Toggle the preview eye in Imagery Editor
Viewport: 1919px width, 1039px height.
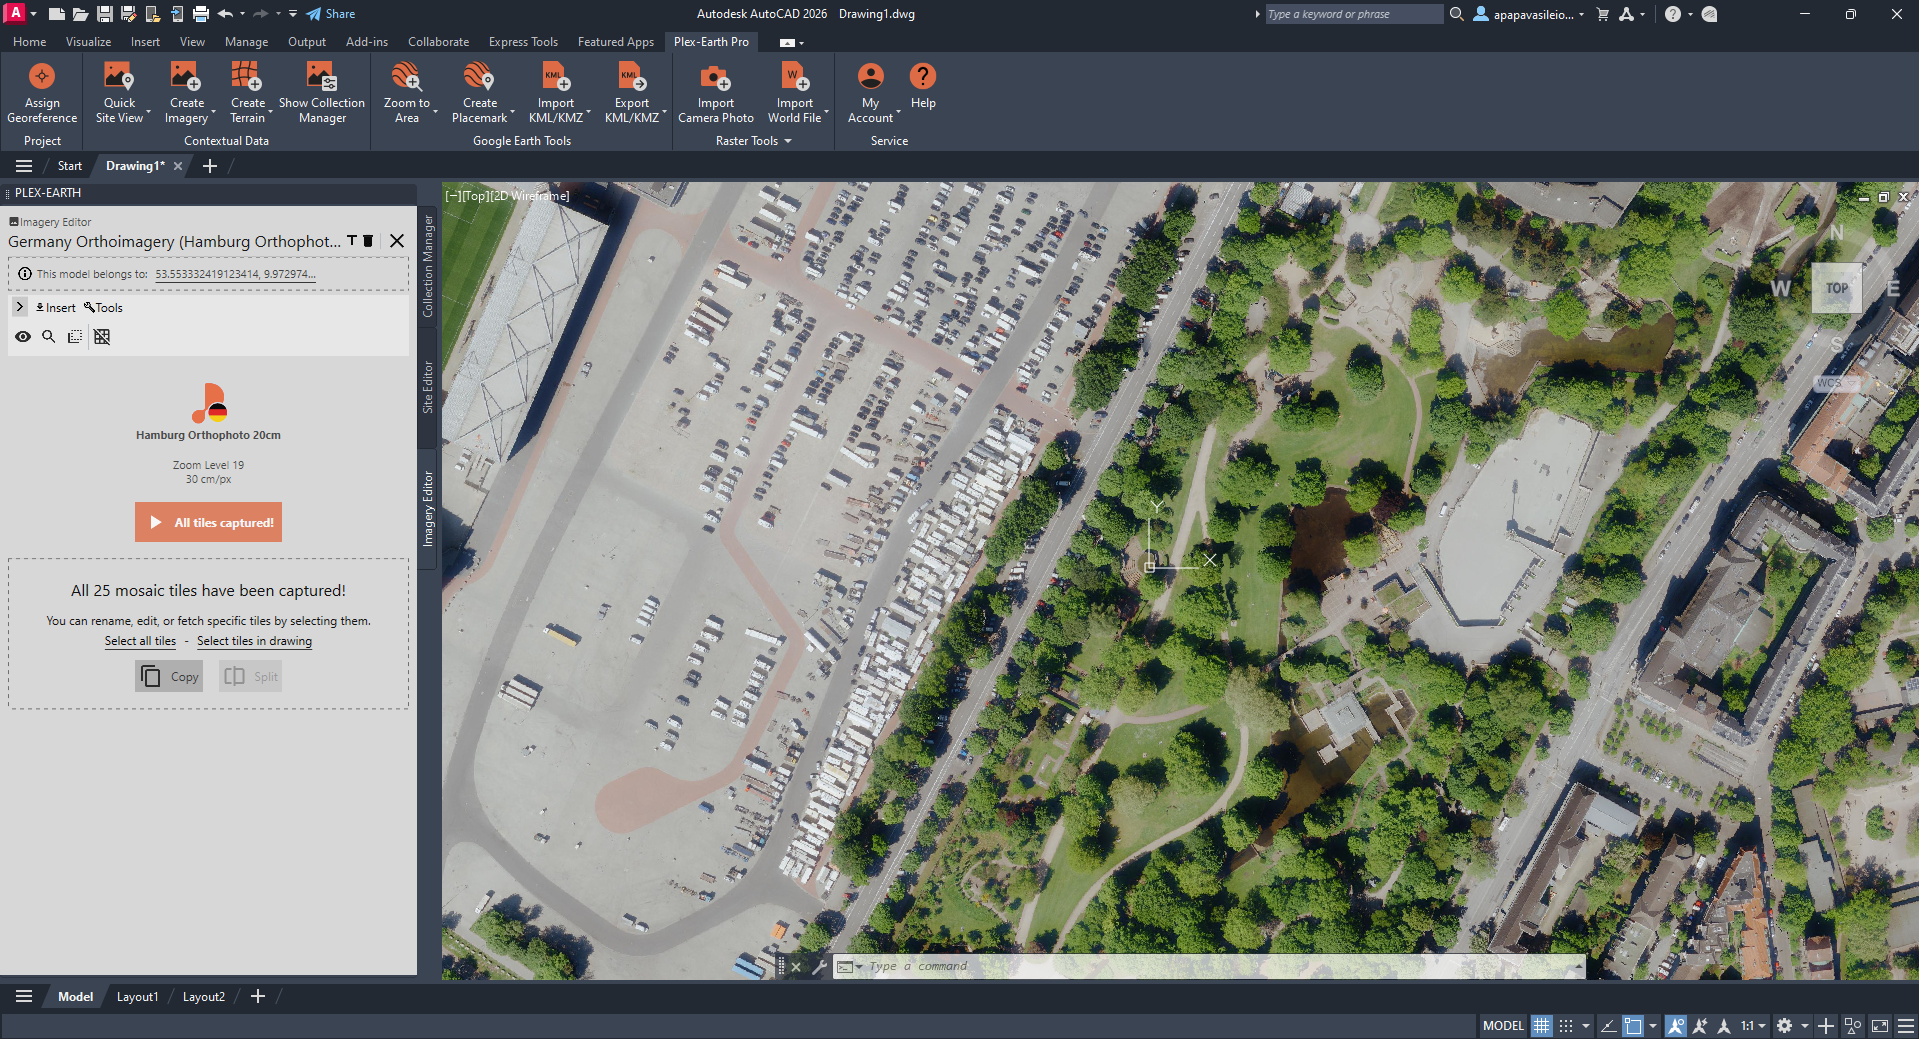(x=22, y=337)
